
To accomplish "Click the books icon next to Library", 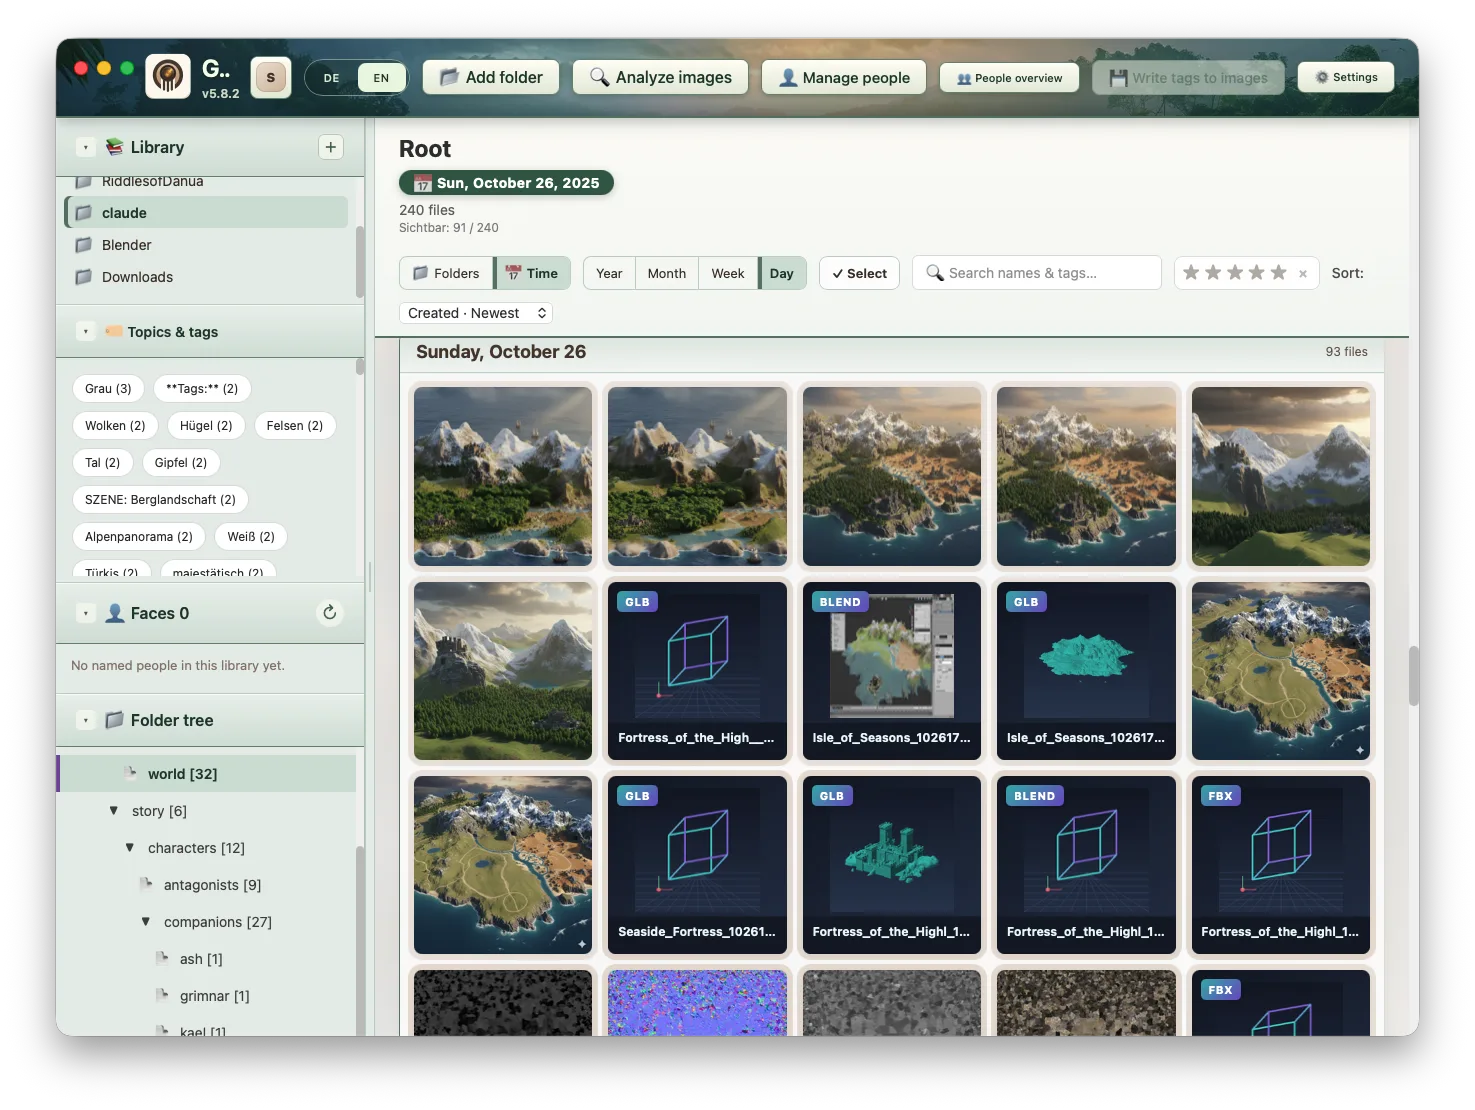I will coord(115,147).
